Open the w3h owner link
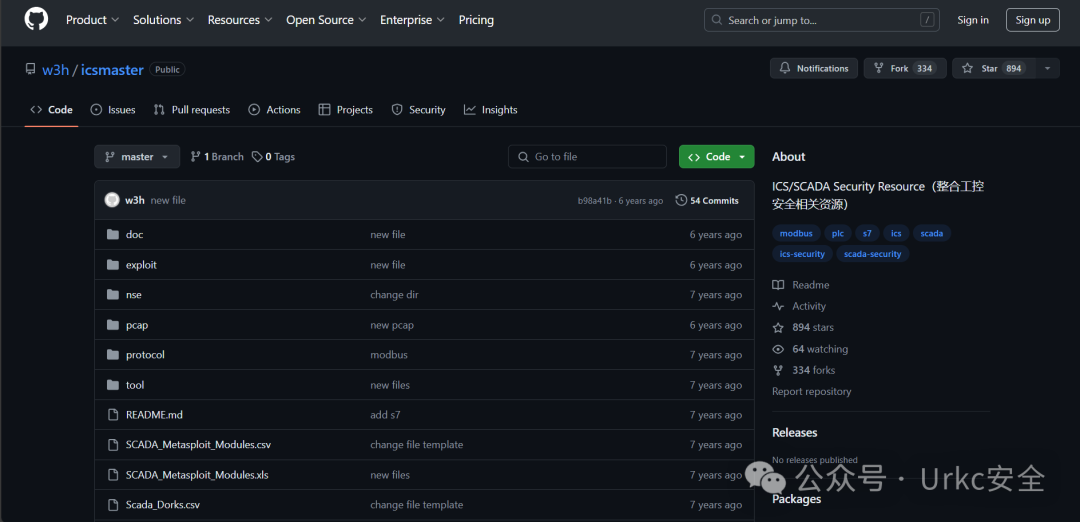 pyautogui.click(x=56, y=70)
